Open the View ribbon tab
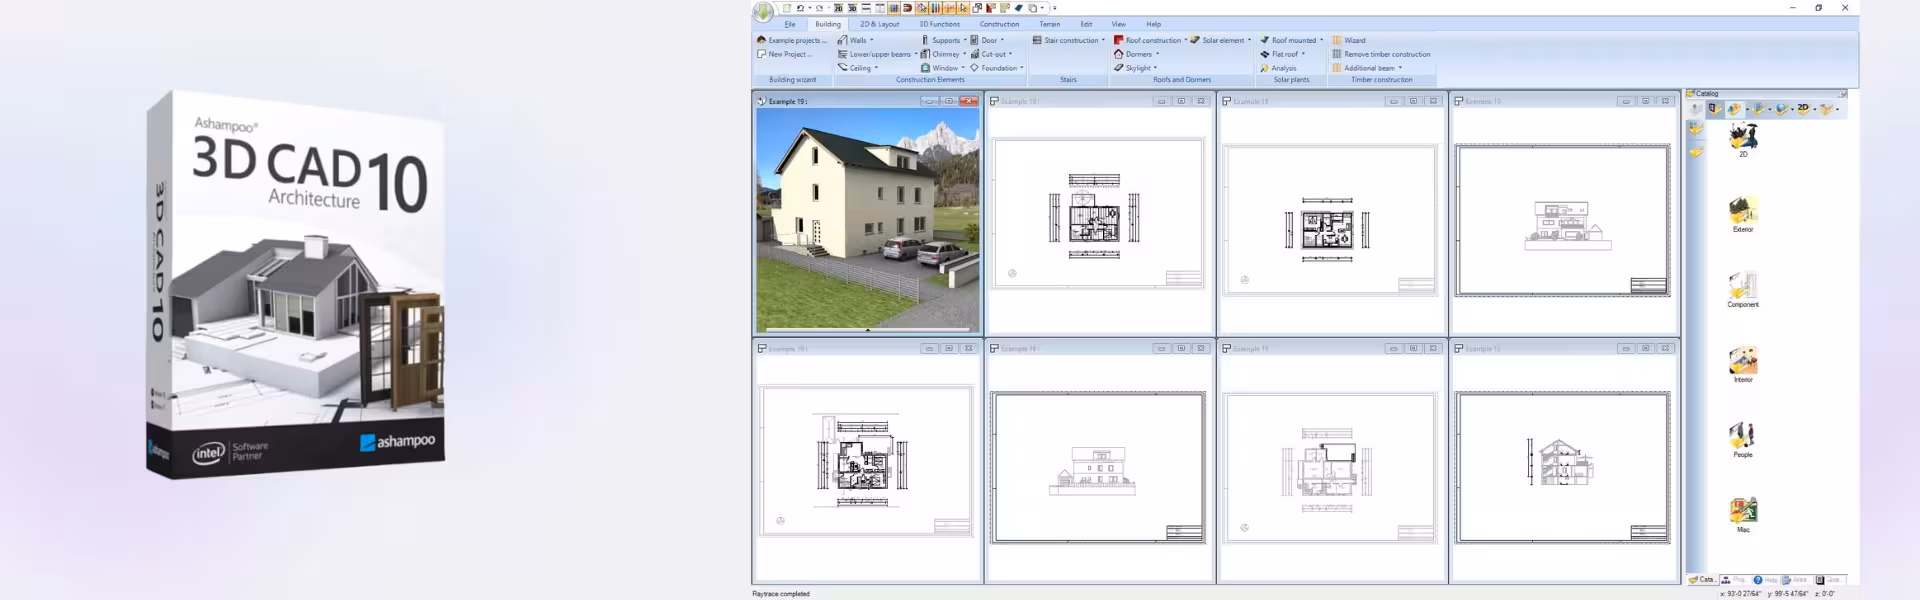Image resolution: width=1920 pixels, height=600 pixels. (1118, 24)
